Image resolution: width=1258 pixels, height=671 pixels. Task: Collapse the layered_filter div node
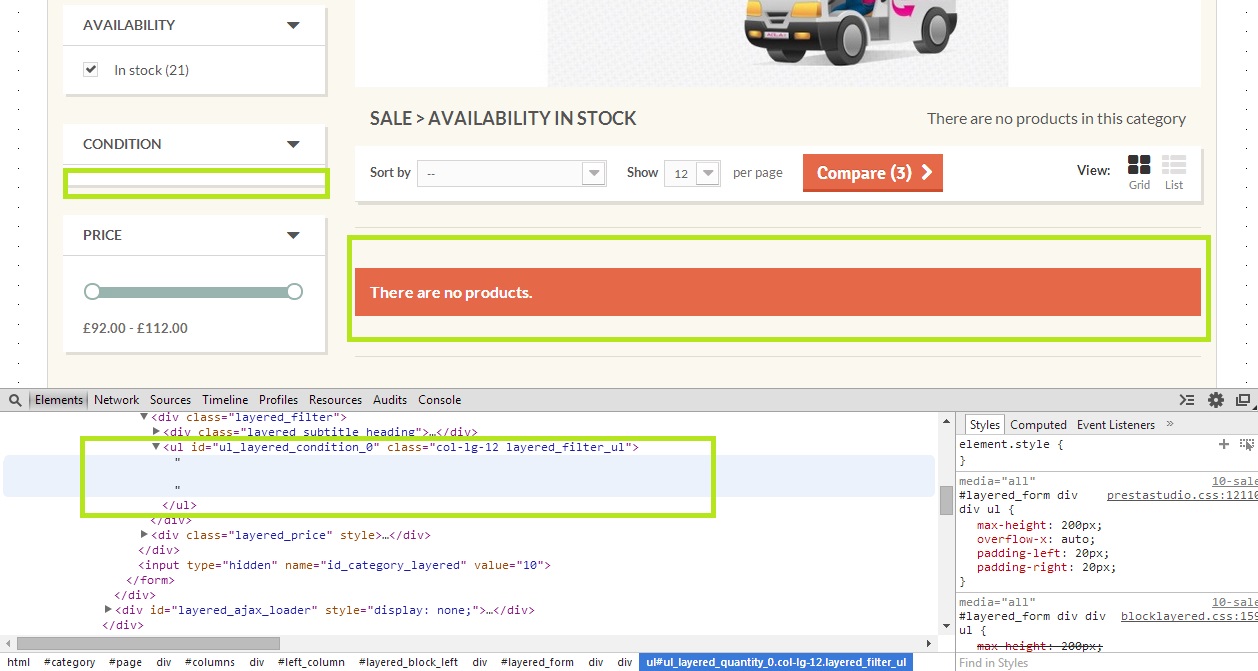coord(144,417)
